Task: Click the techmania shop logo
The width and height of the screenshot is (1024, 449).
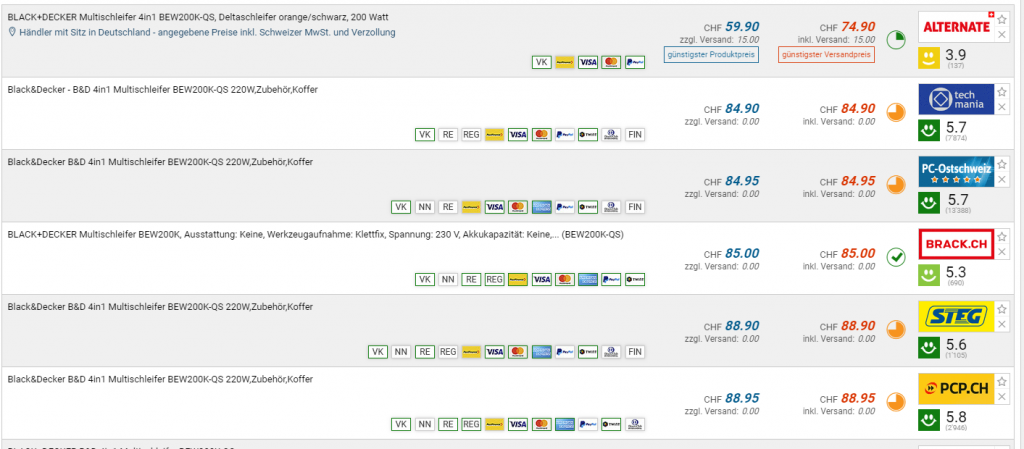Action: pyautogui.click(x=955, y=98)
